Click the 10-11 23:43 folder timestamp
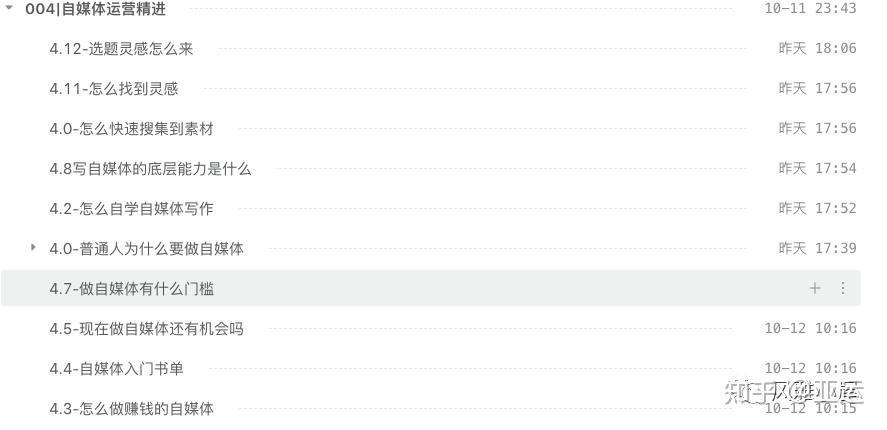The height and width of the screenshot is (430, 887). tap(810, 9)
